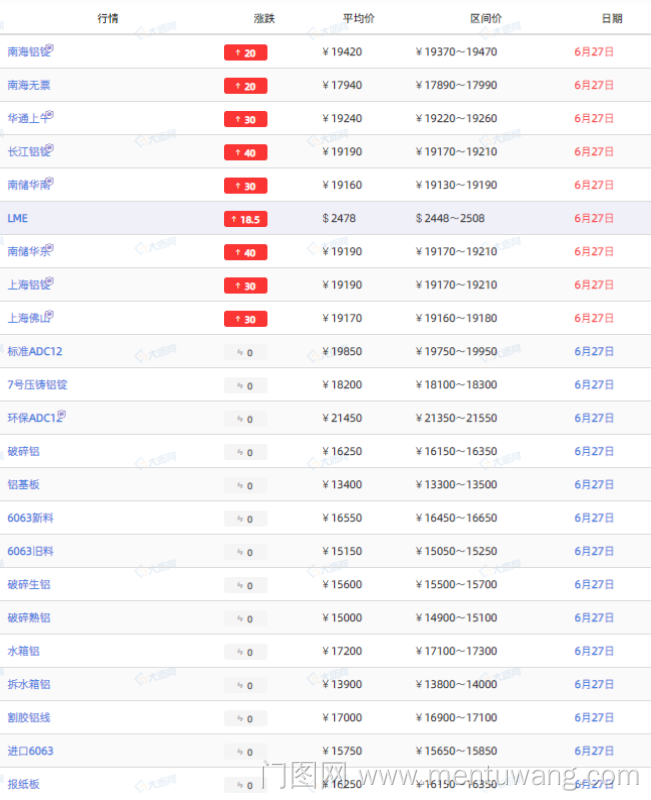651x800 pixels.
Task: Click the badge icon next to 上海铝锭
Action: pyautogui.click(x=49, y=282)
